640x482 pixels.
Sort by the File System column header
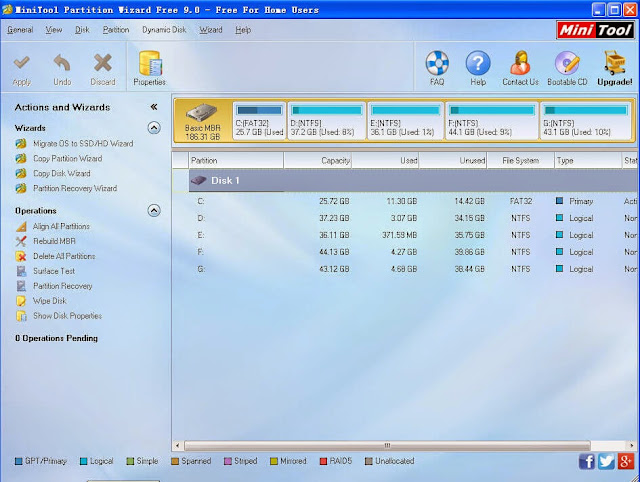click(520, 160)
